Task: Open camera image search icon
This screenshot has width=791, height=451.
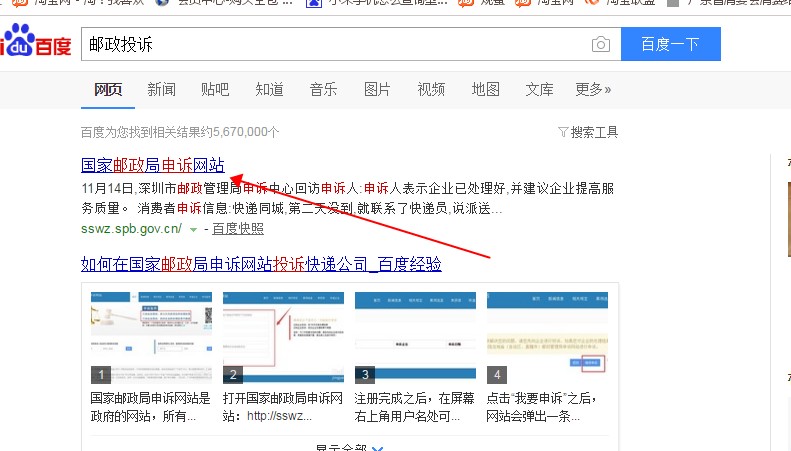Action: point(600,44)
